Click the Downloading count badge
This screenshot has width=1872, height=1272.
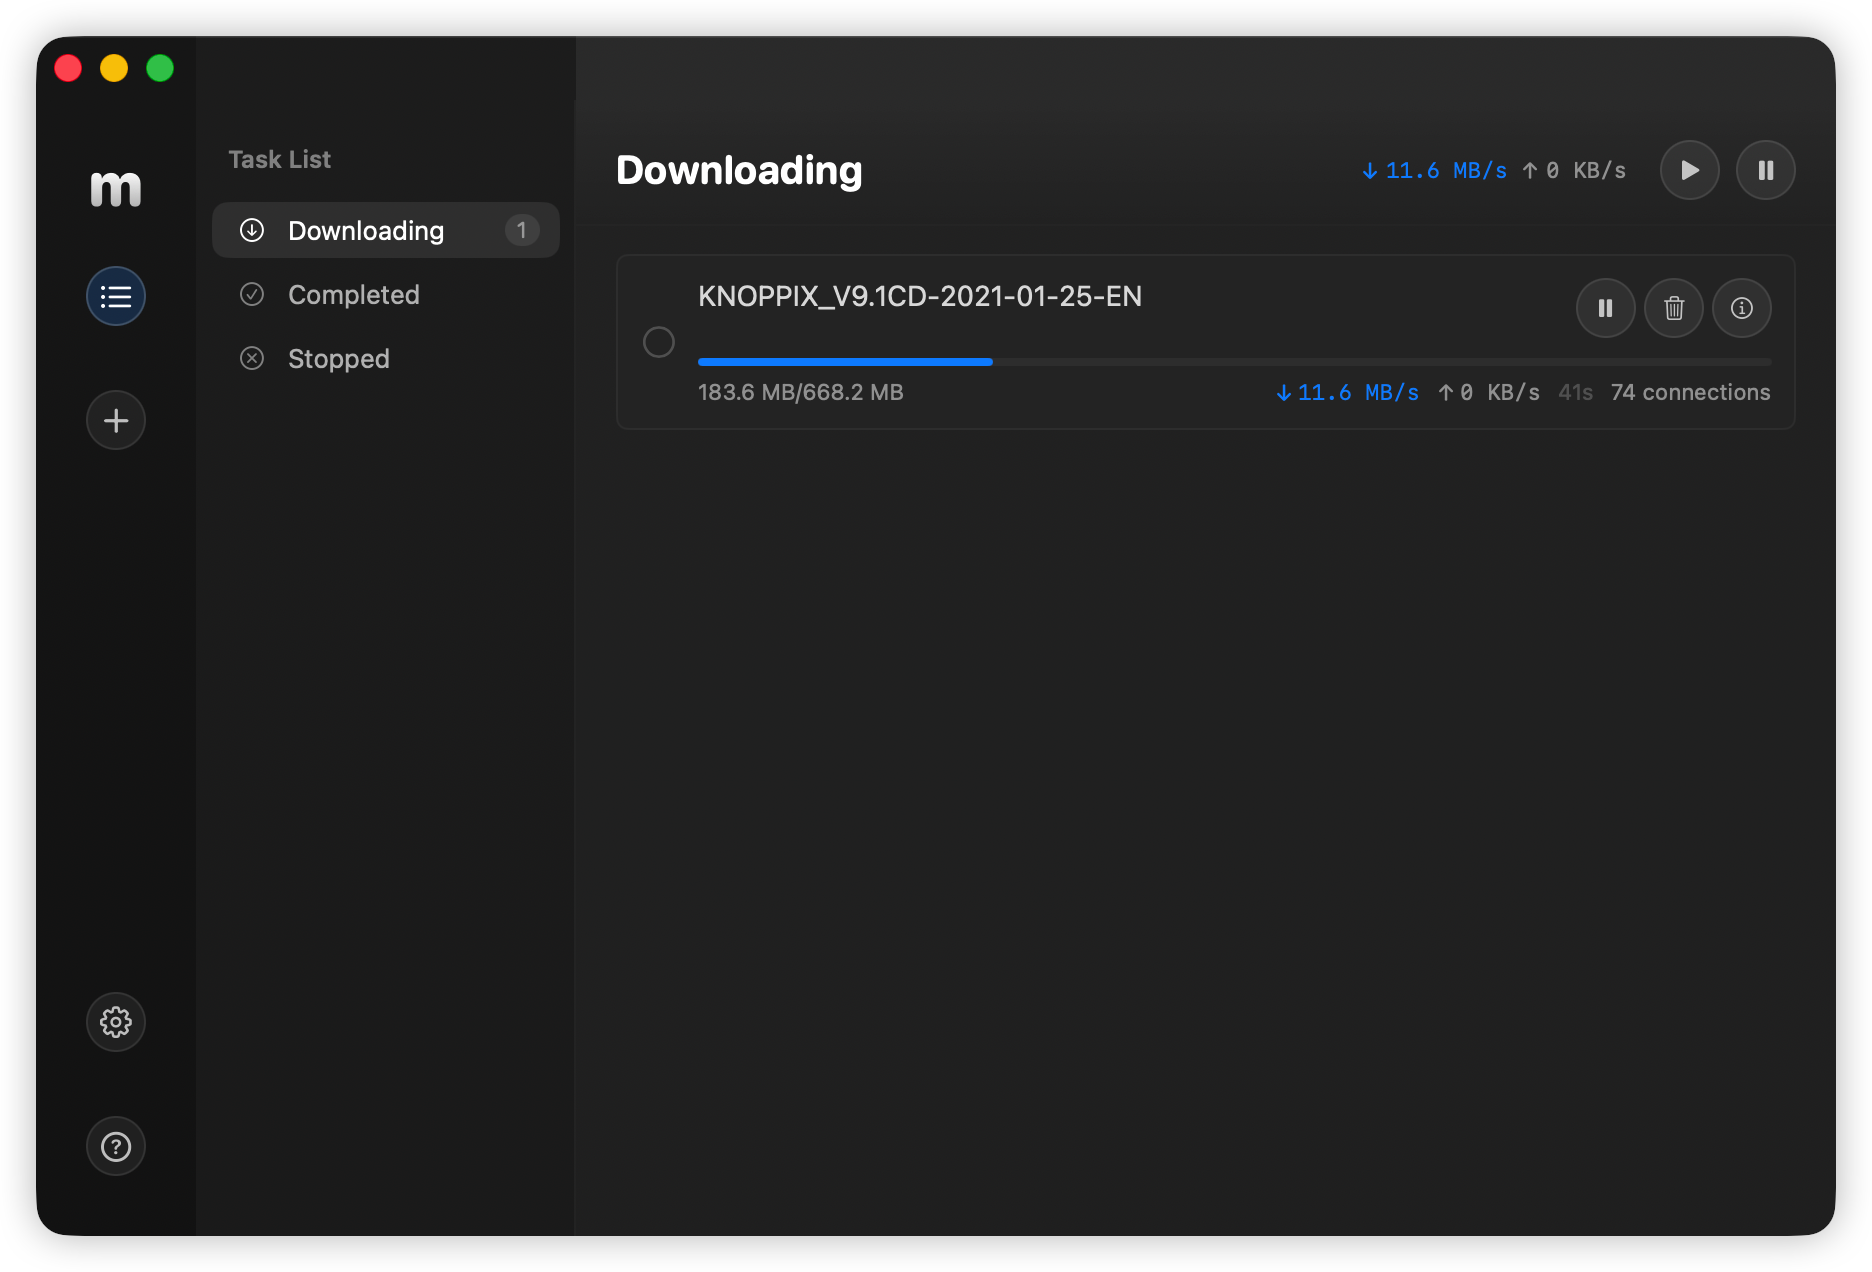tap(521, 230)
